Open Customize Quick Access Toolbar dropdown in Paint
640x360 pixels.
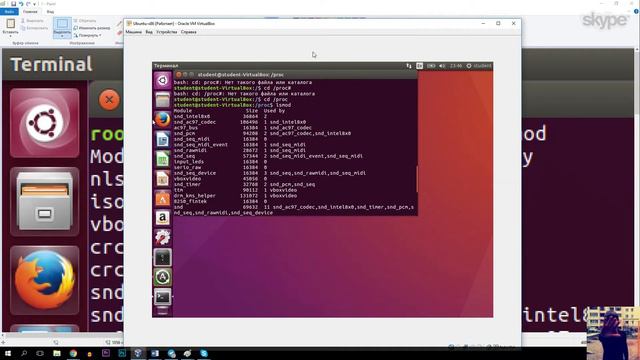[35, 4]
